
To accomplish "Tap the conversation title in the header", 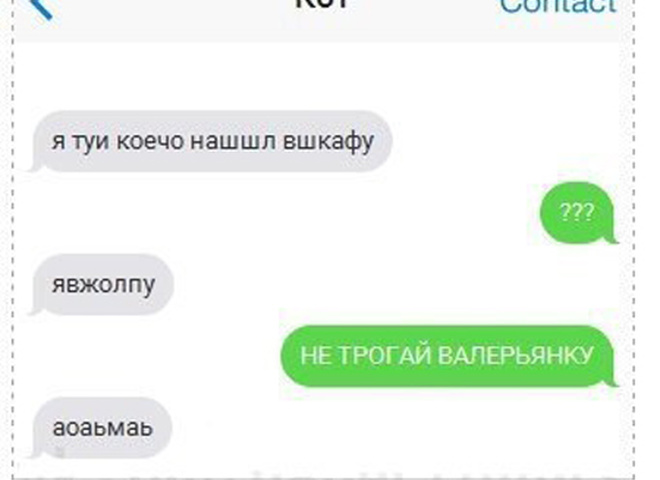I will click(322, 4).
